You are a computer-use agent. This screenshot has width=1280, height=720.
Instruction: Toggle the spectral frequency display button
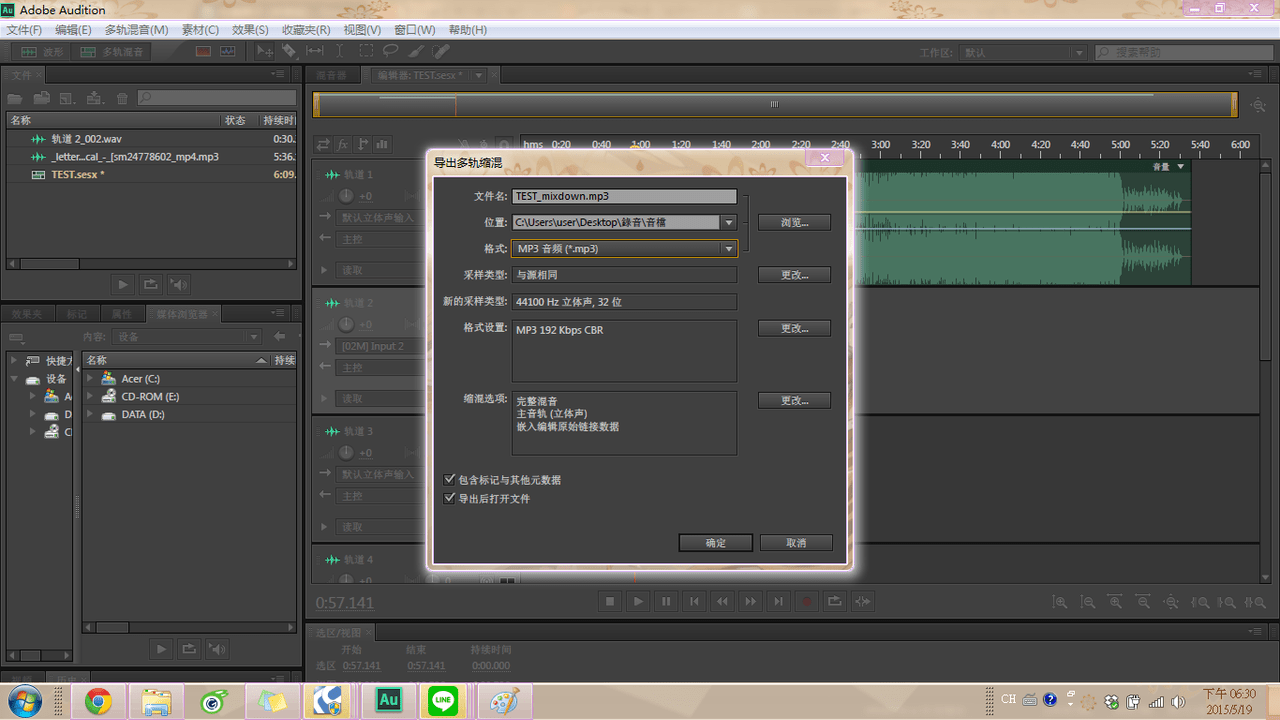[x=203, y=51]
